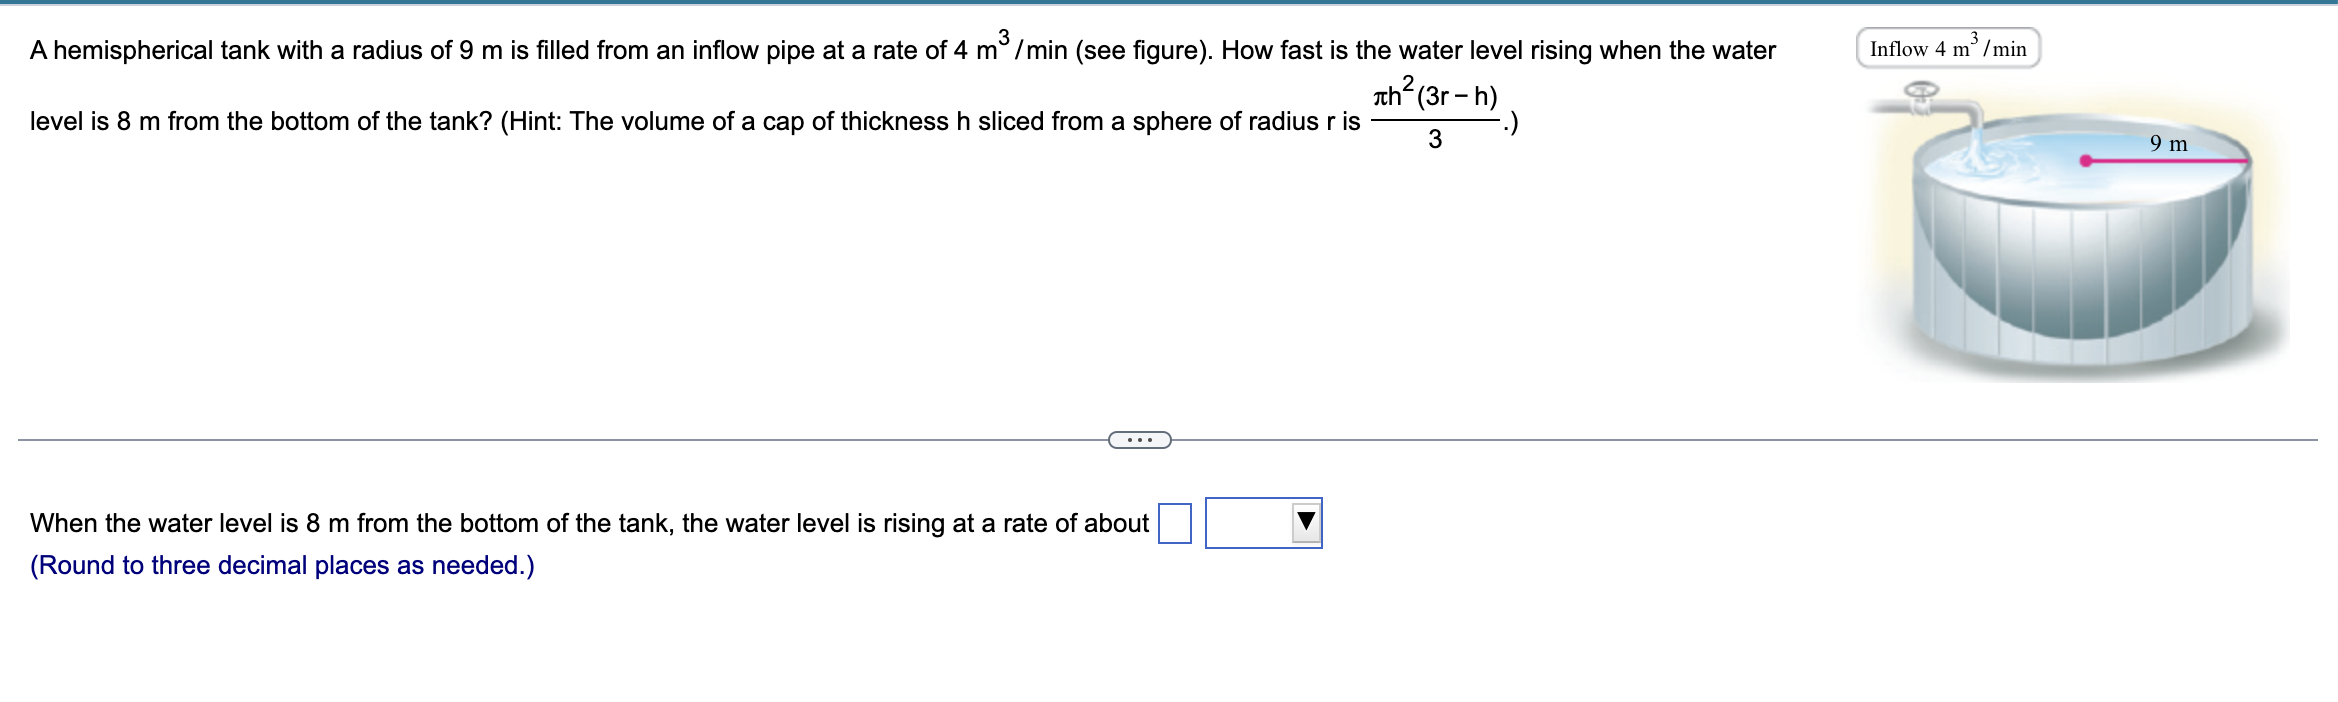Open the units dropdown next to answer box
The height and width of the screenshot is (702, 2338).
[1263, 522]
